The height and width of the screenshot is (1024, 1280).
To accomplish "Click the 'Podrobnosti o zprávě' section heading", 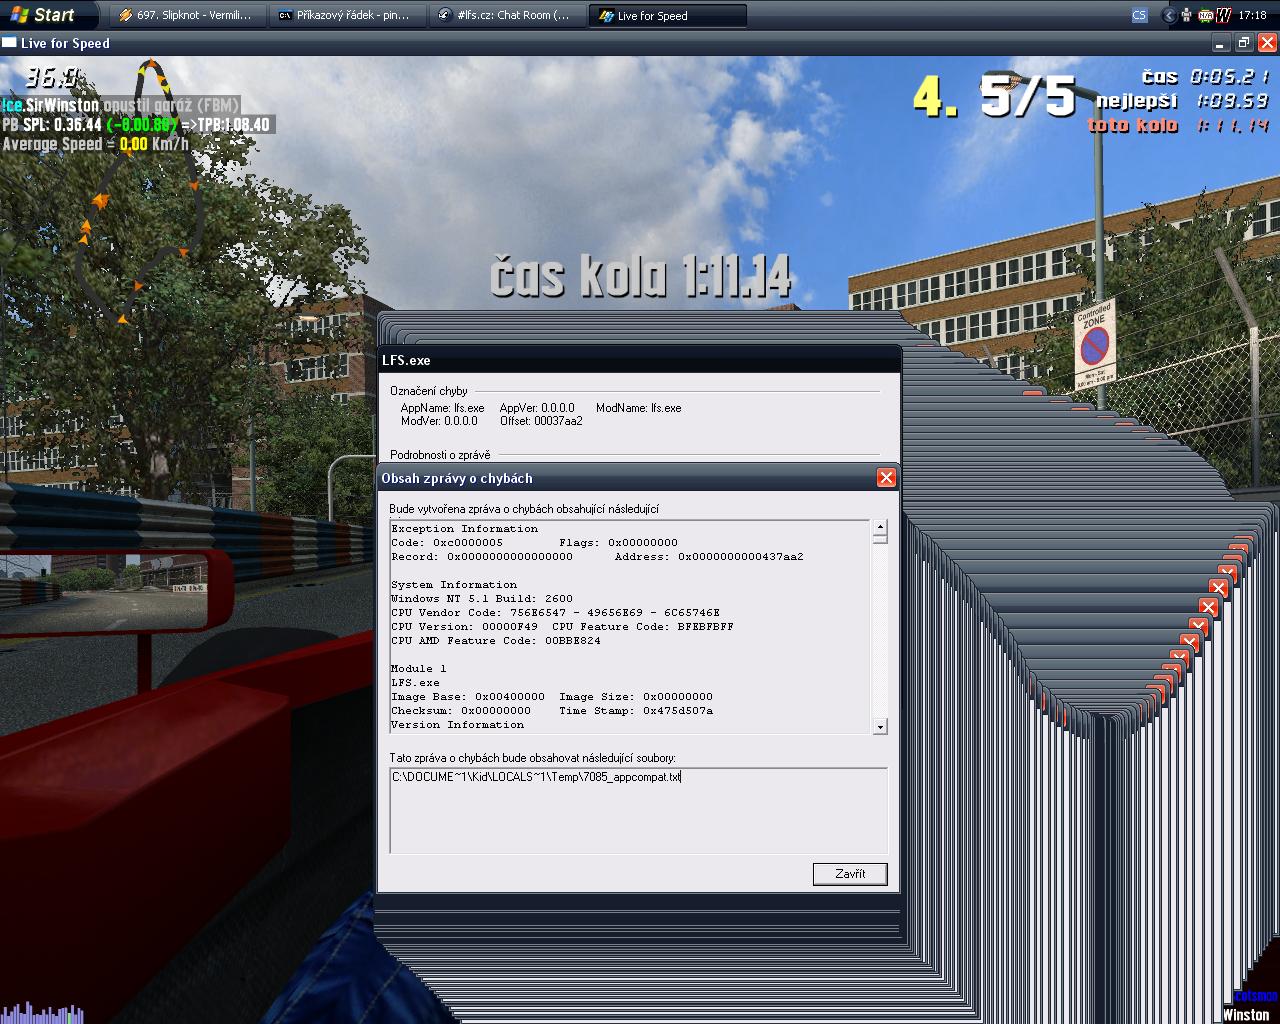I will coord(440,455).
